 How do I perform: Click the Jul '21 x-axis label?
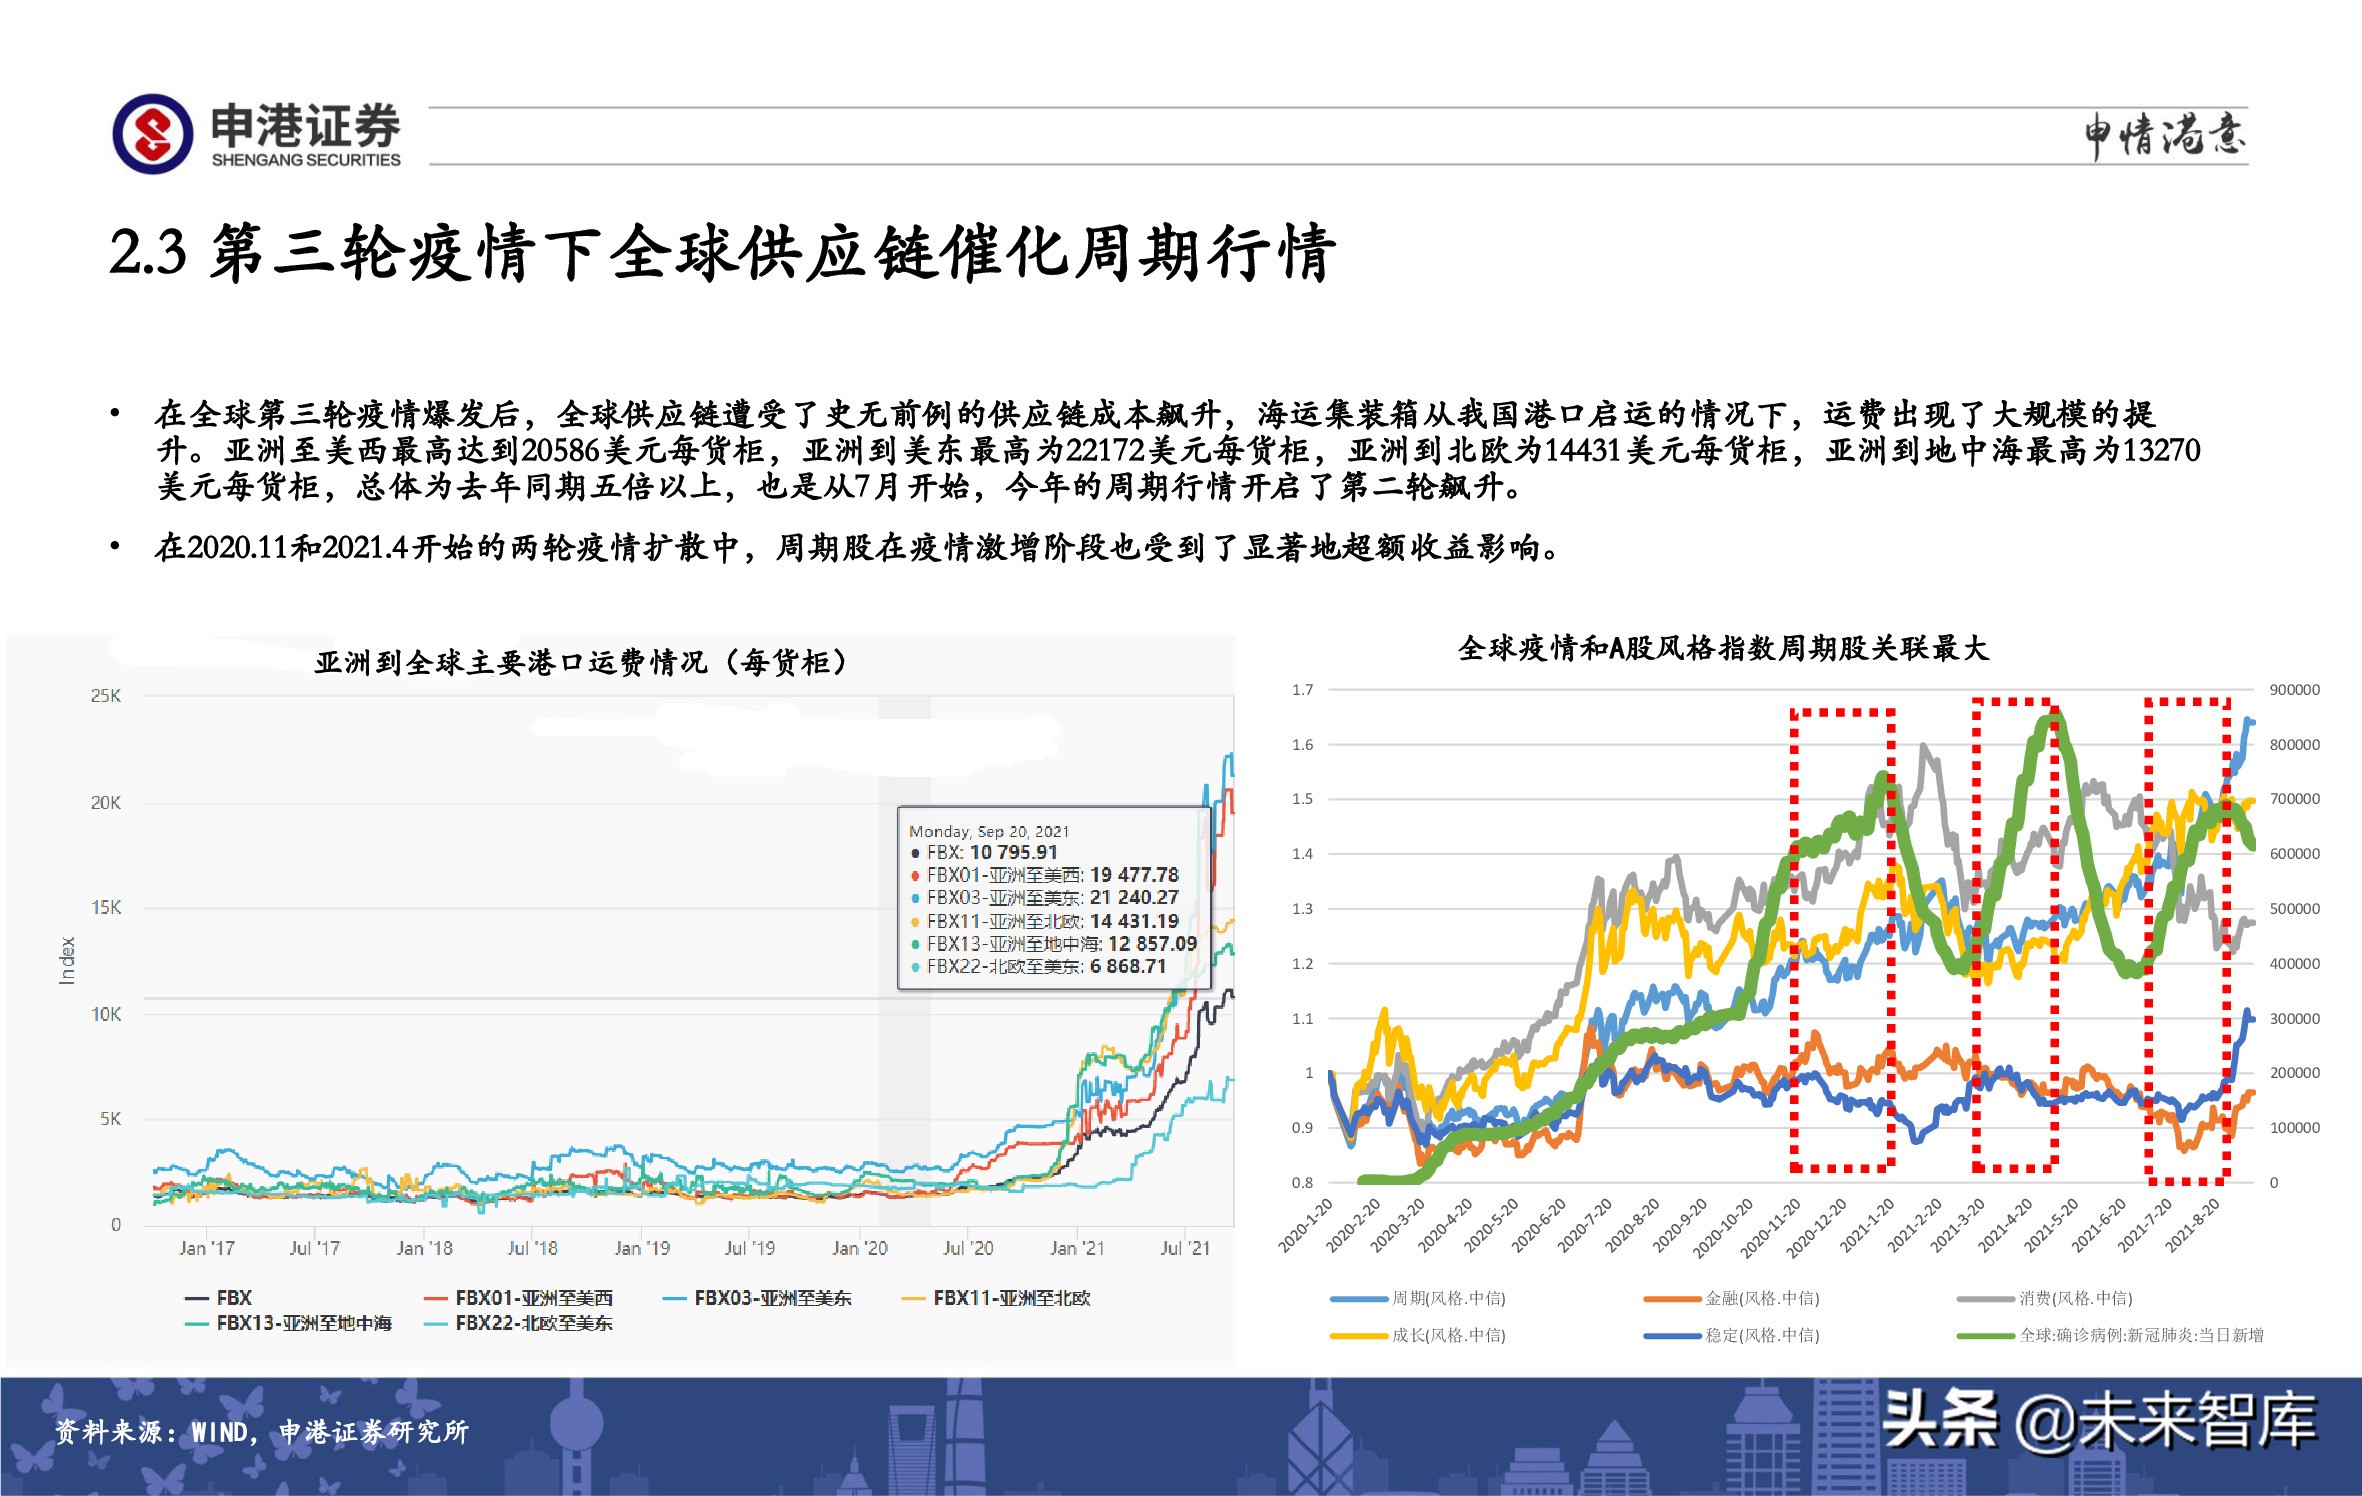click(1185, 1249)
